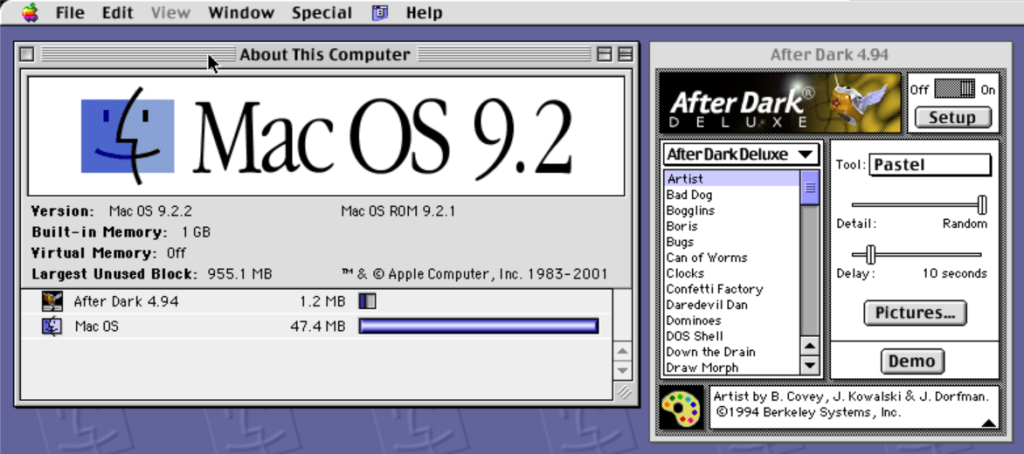Open the Pictures... button
1024x454 pixels.
[914, 313]
